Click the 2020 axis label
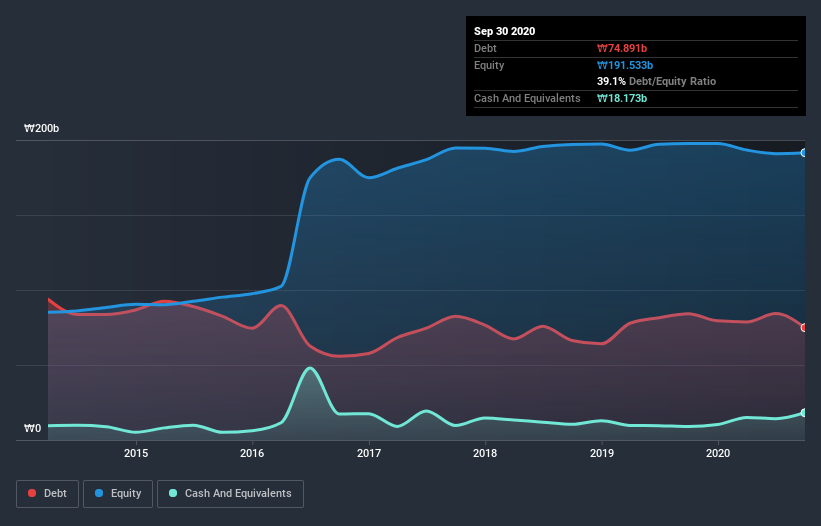 pyautogui.click(x=718, y=453)
